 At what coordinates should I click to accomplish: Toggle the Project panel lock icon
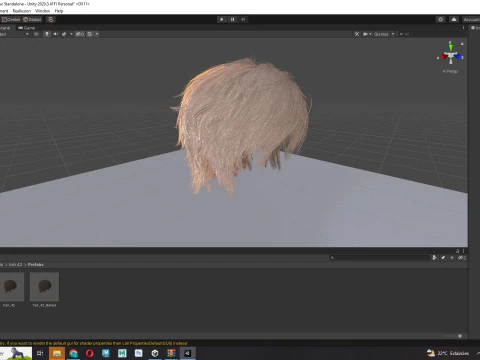click(x=458, y=251)
